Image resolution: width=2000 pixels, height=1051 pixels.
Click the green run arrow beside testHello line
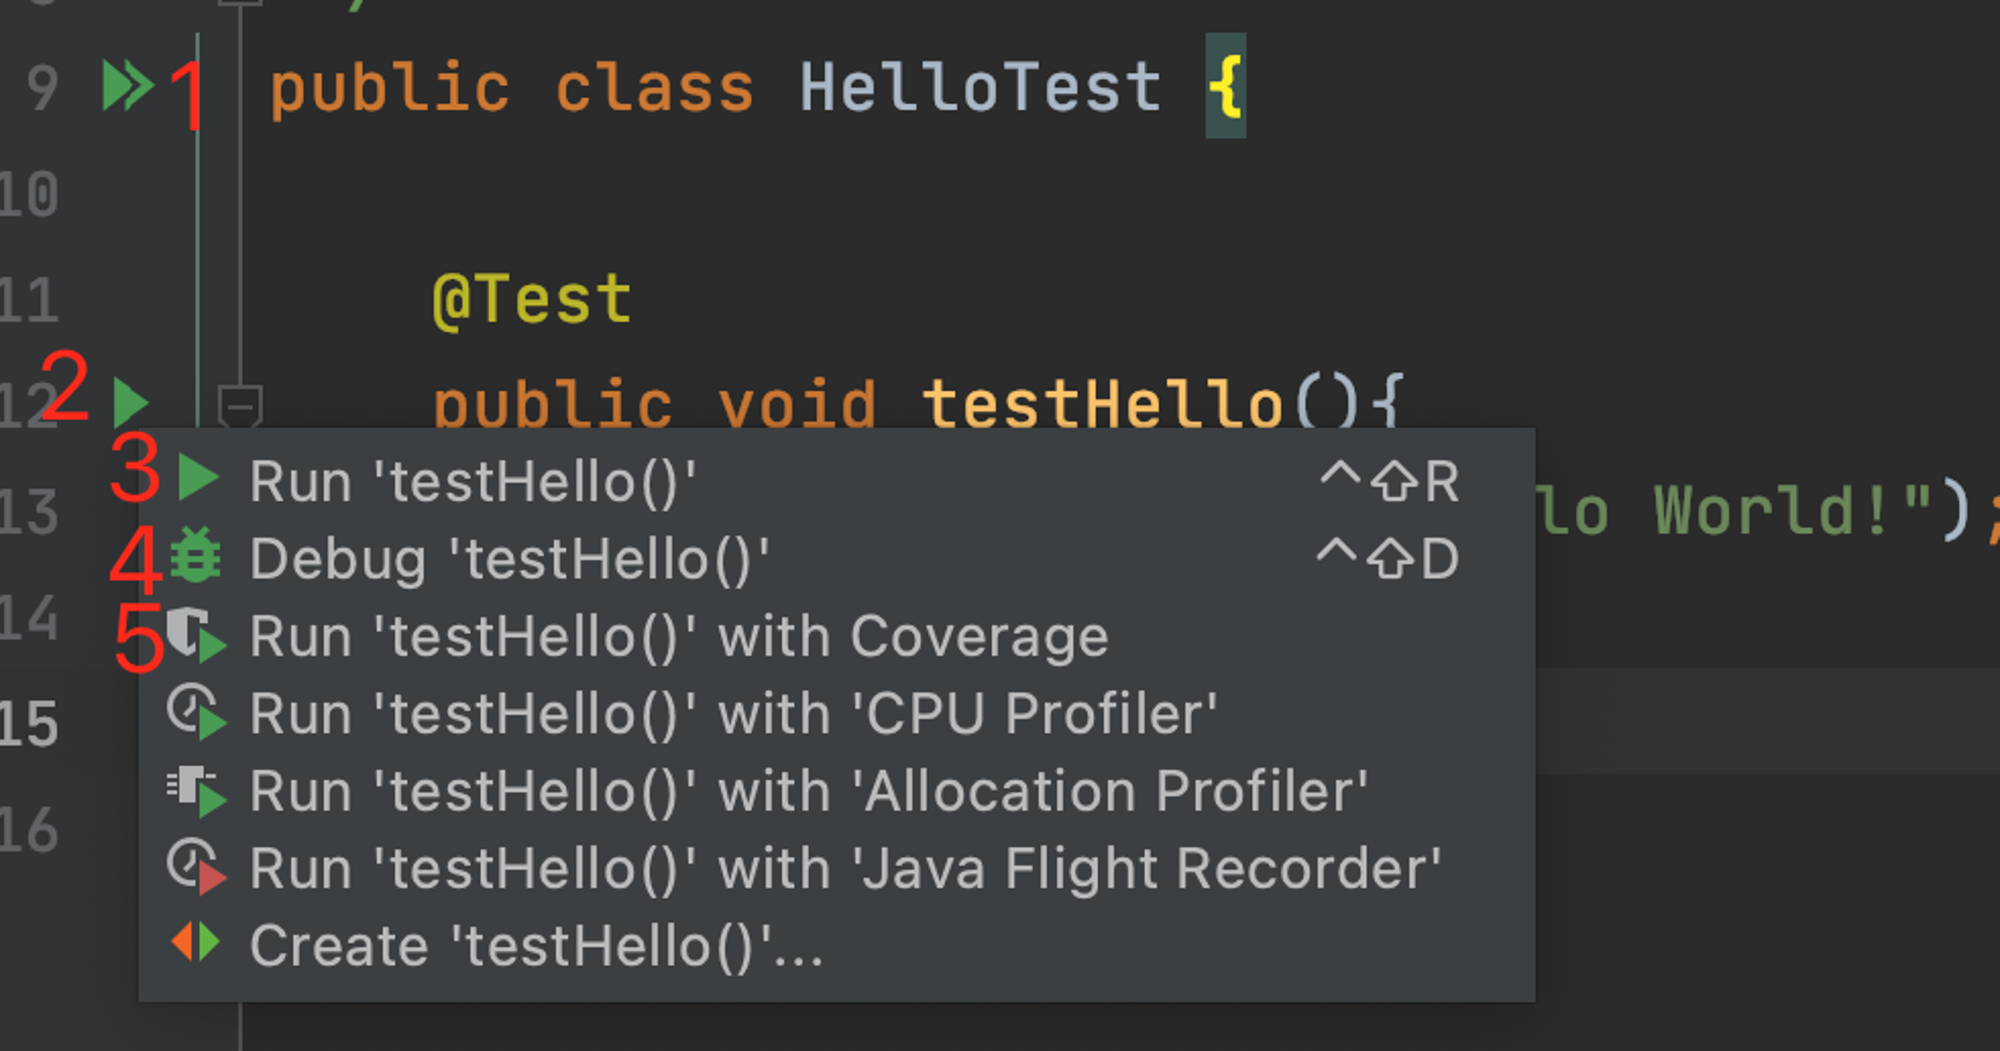(131, 403)
